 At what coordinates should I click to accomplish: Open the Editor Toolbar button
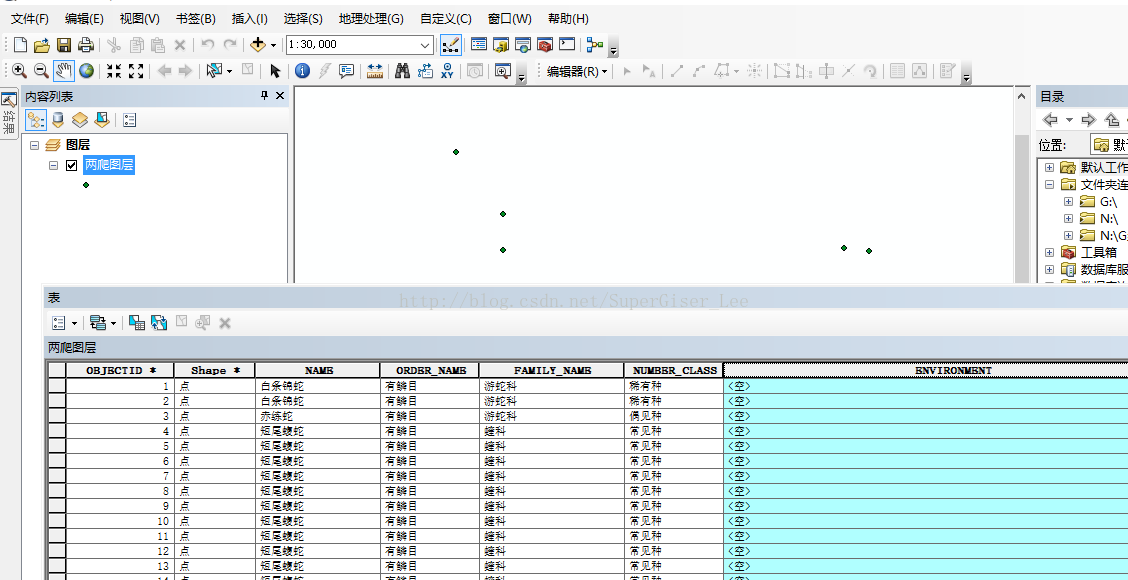[451, 45]
